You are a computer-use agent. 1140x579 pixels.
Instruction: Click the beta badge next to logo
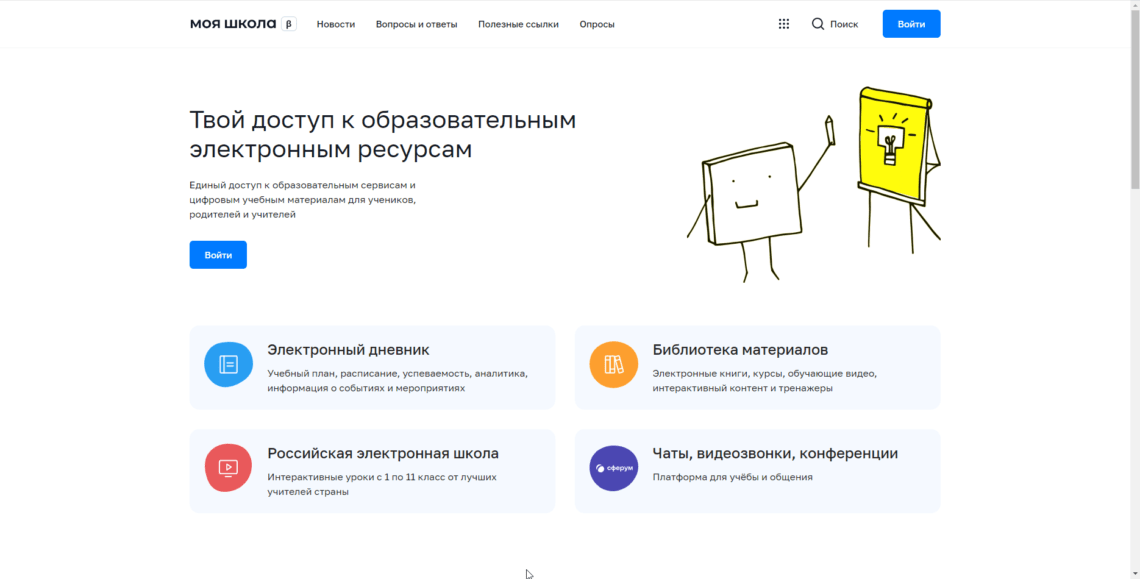pos(289,24)
